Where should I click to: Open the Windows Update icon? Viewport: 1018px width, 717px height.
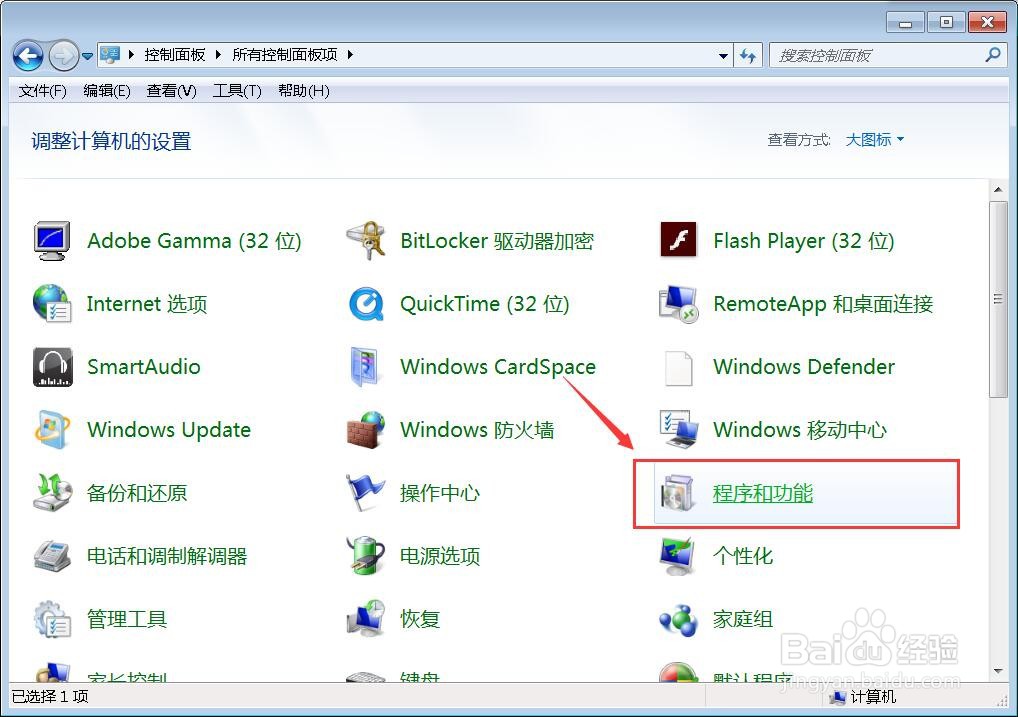pos(52,429)
